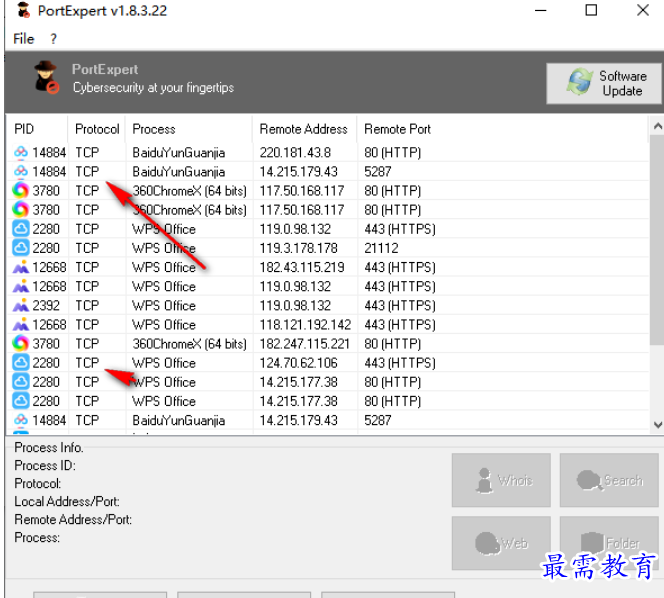Click the BaiduYunGuanjia icon for address 220.181.43.8
Image resolution: width=664 pixels, height=598 pixels.
tap(20, 152)
